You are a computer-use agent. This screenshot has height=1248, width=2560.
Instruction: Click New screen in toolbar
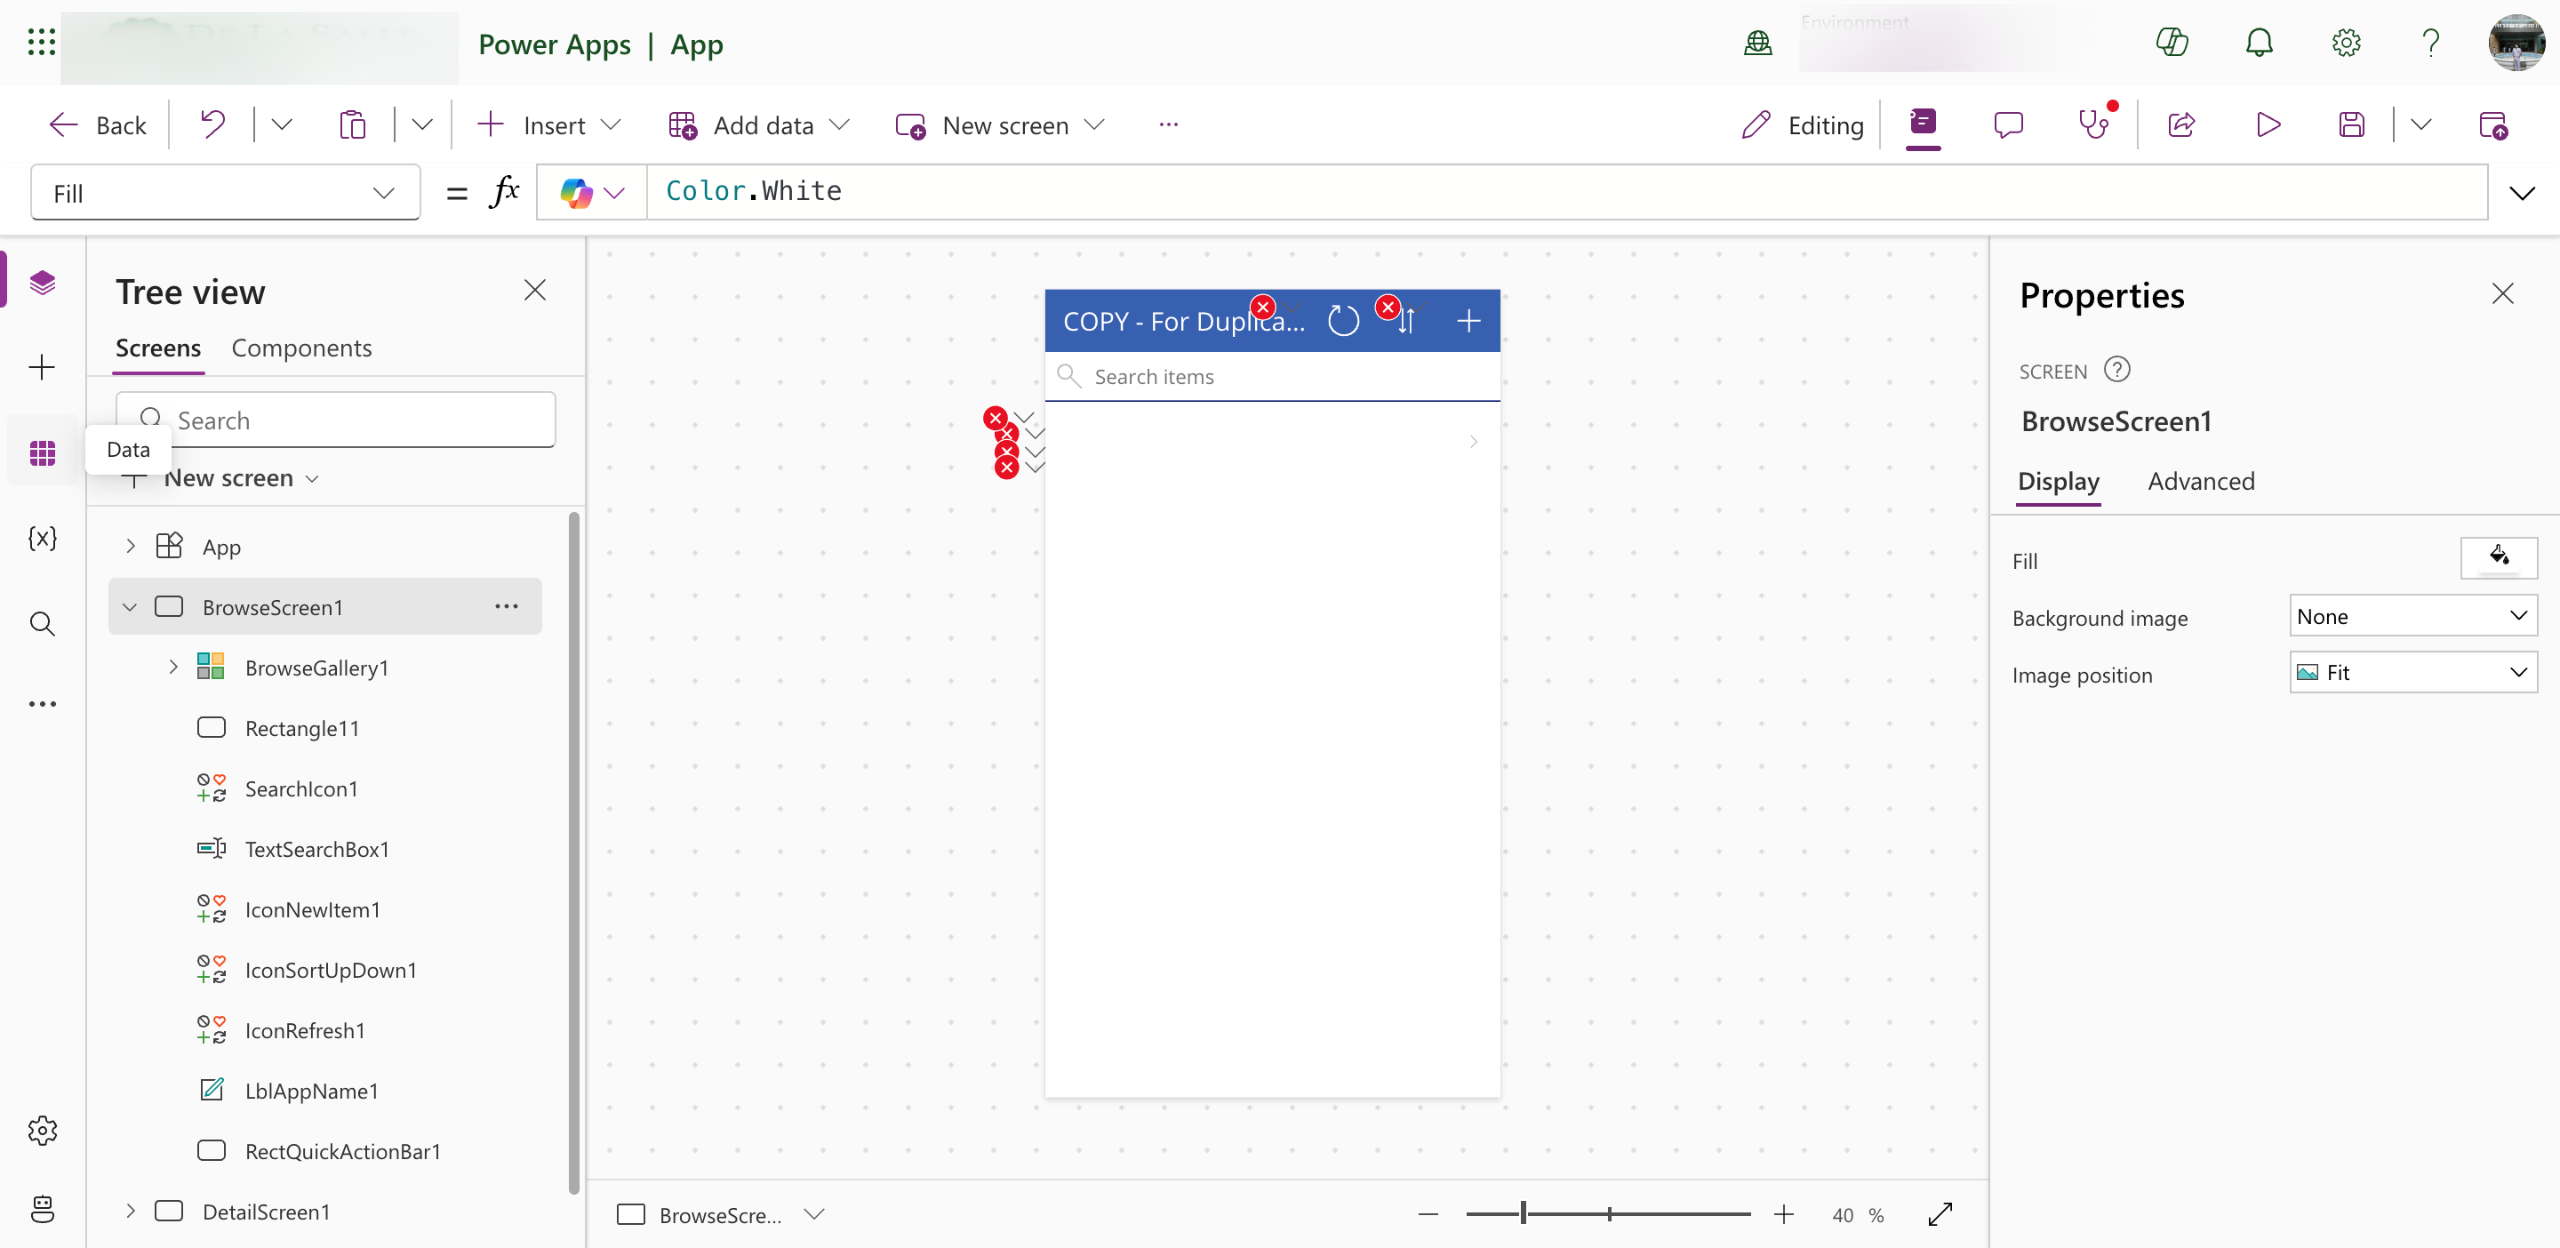pos(1001,125)
